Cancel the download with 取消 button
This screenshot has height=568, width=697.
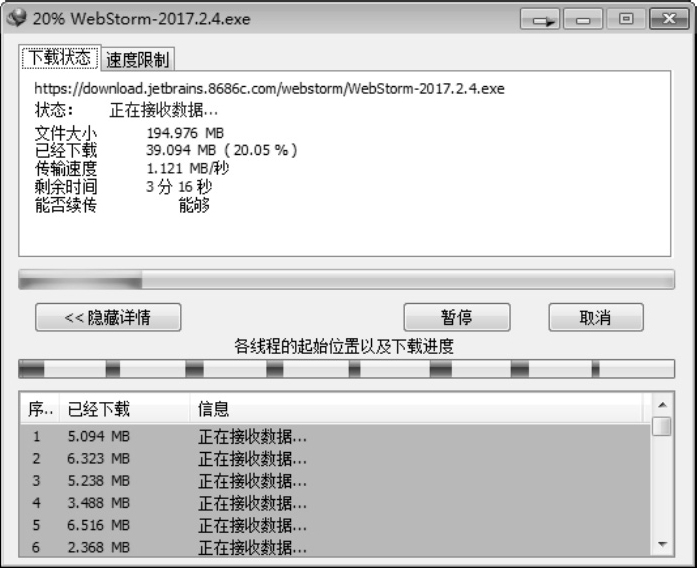[x=595, y=318]
